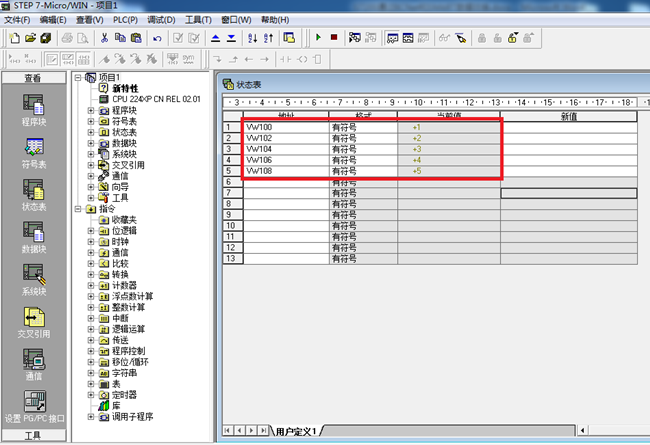
Task: Click the green Run PLC icon
Action: point(318,38)
